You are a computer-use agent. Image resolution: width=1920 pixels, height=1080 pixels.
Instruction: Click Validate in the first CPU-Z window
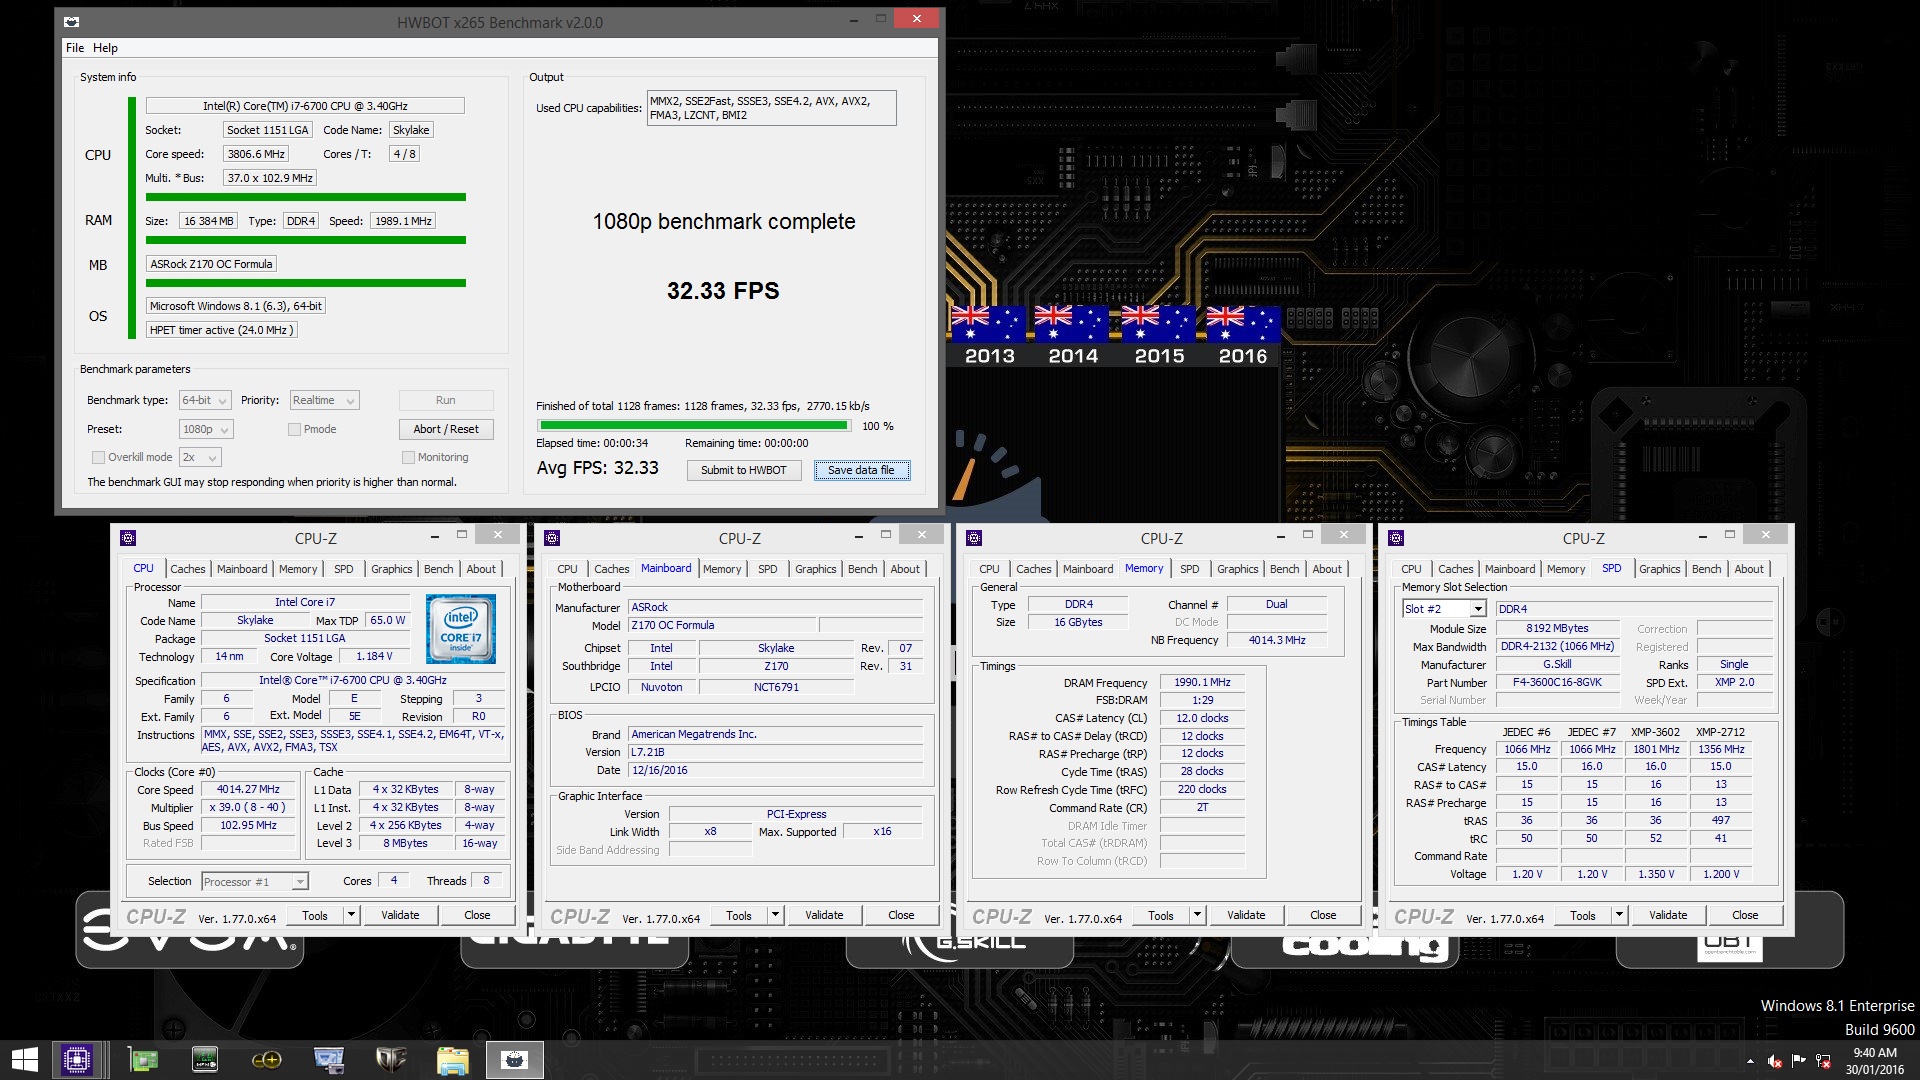point(400,915)
